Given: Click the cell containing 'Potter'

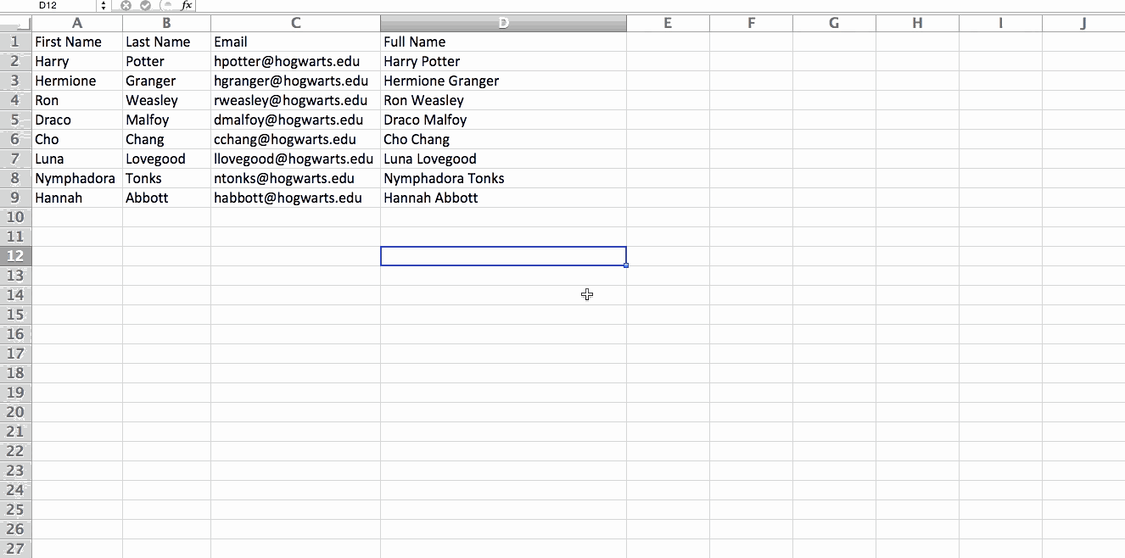Looking at the screenshot, I should pyautogui.click(x=166, y=61).
